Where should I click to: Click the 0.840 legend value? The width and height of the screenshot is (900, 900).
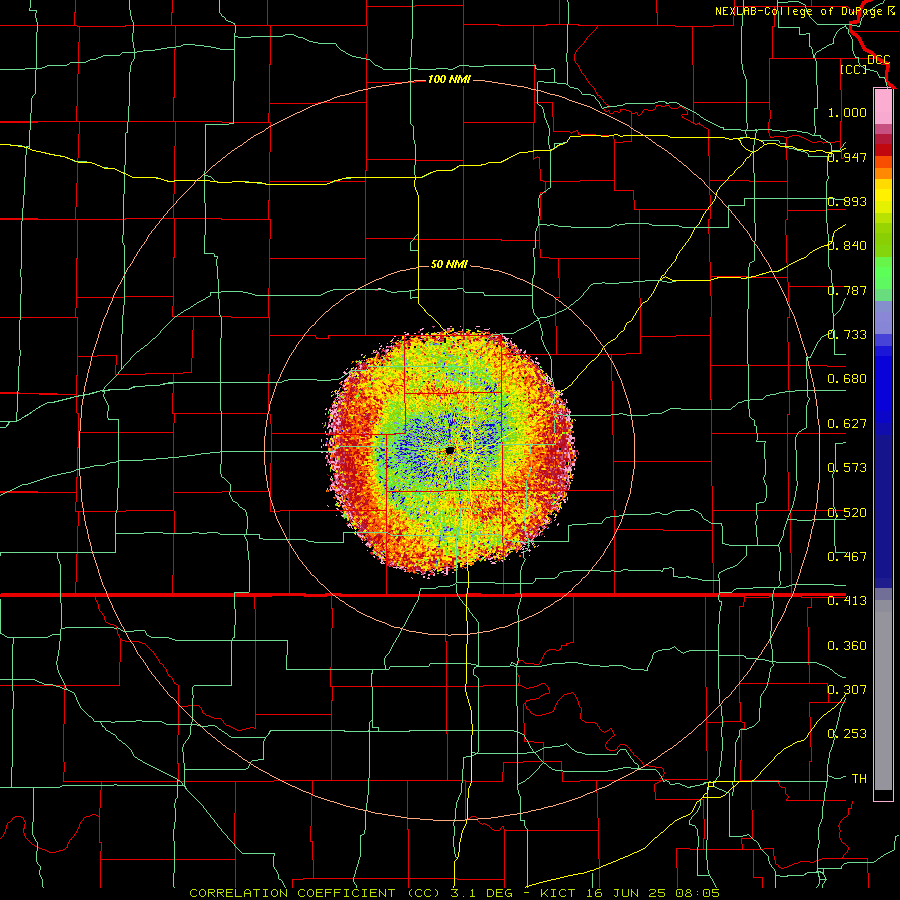pos(847,246)
